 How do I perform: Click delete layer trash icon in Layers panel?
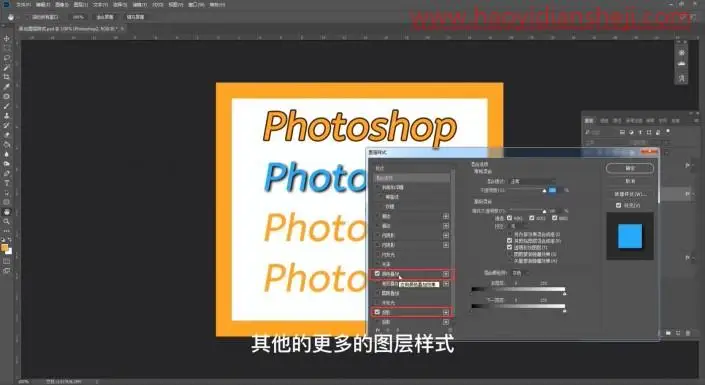click(x=687, y=333)
